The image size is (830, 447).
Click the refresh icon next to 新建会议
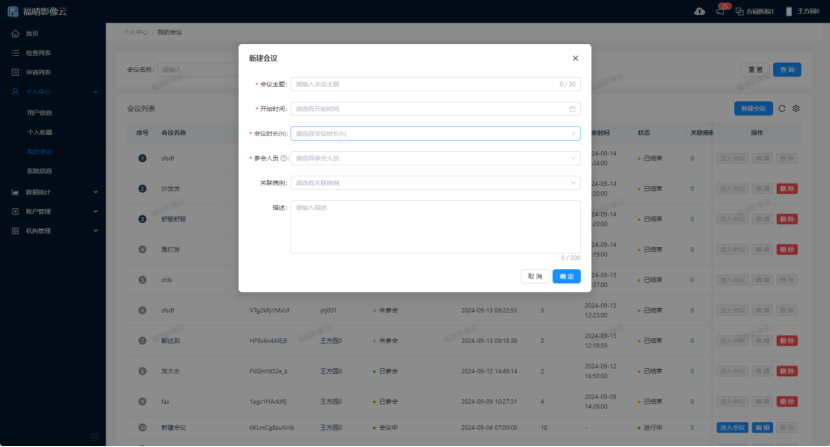tap(782, 108)
